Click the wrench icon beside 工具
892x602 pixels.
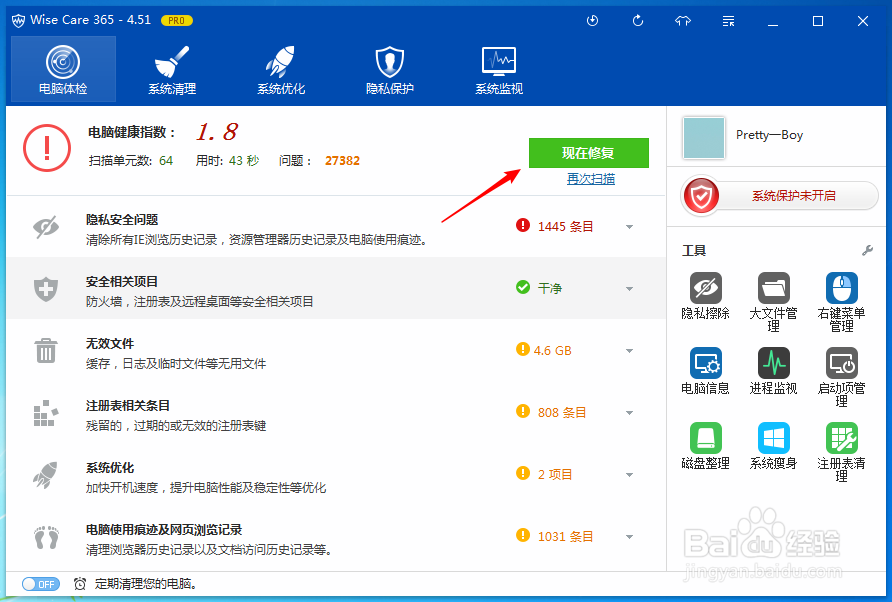click(868, 250)
